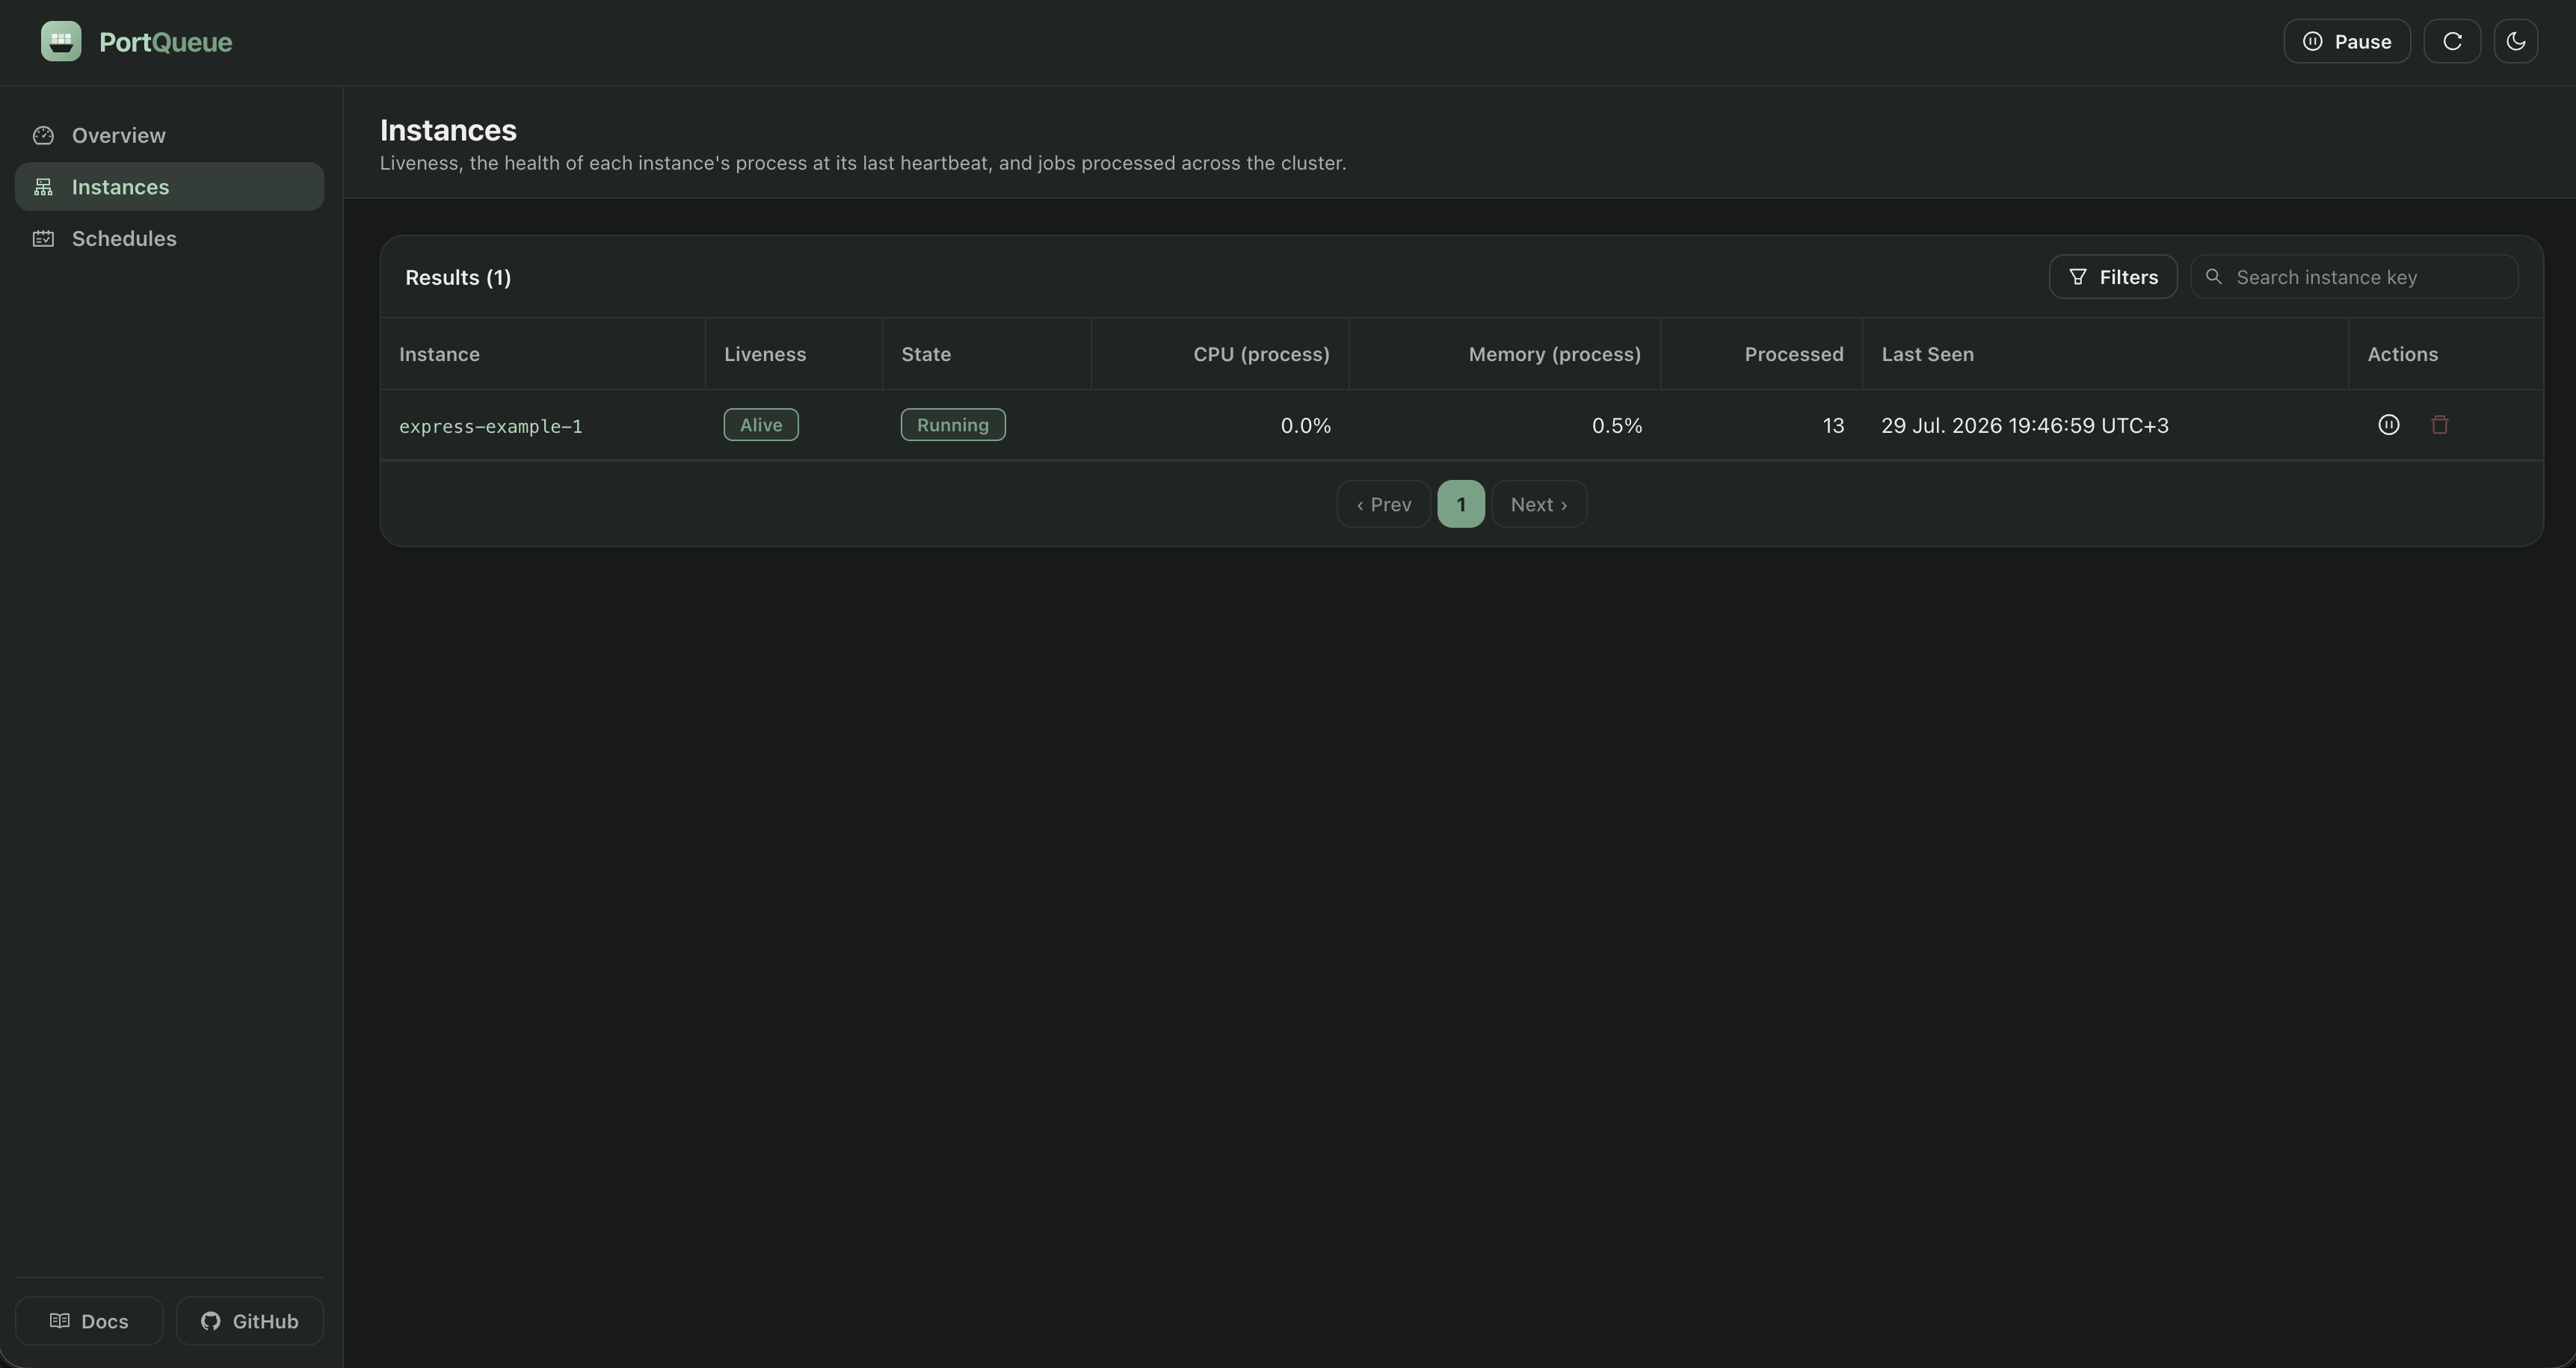Open the Docs link

89,1321
